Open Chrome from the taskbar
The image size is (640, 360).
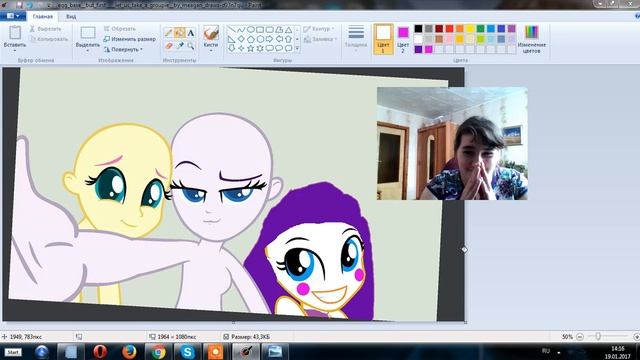pos(158,351)
